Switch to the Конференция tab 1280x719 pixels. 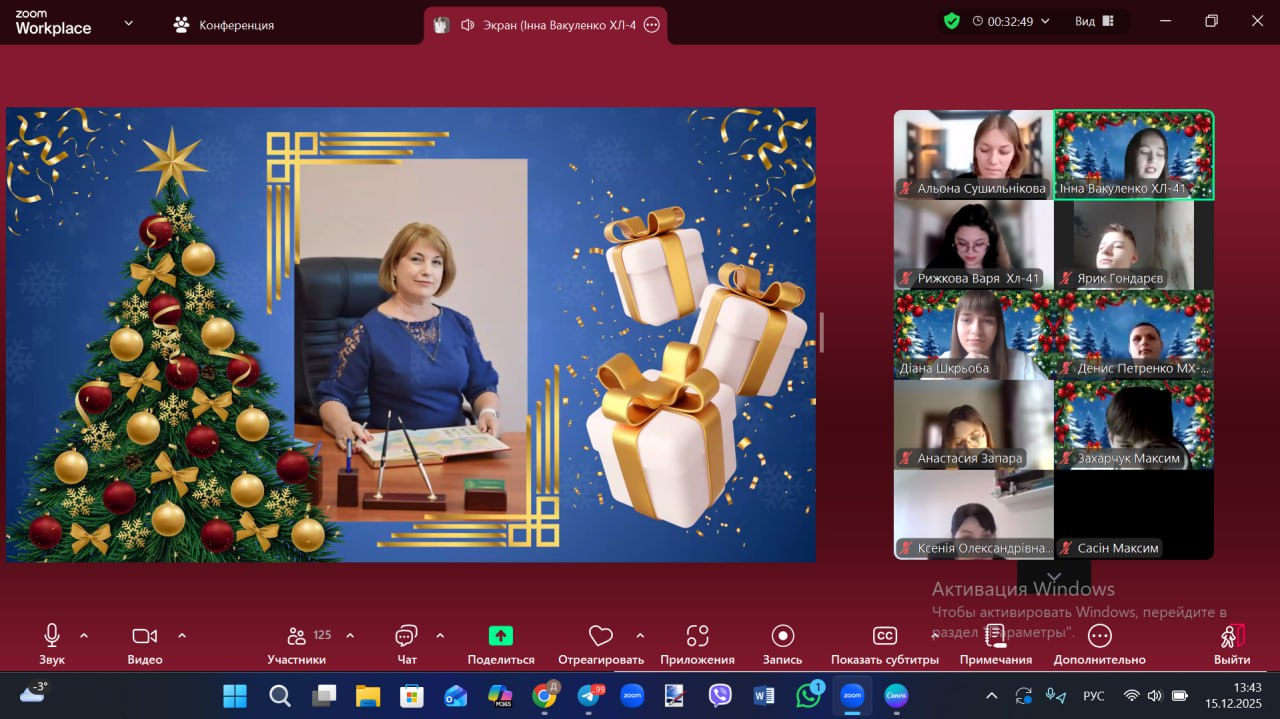pos(223,25)
